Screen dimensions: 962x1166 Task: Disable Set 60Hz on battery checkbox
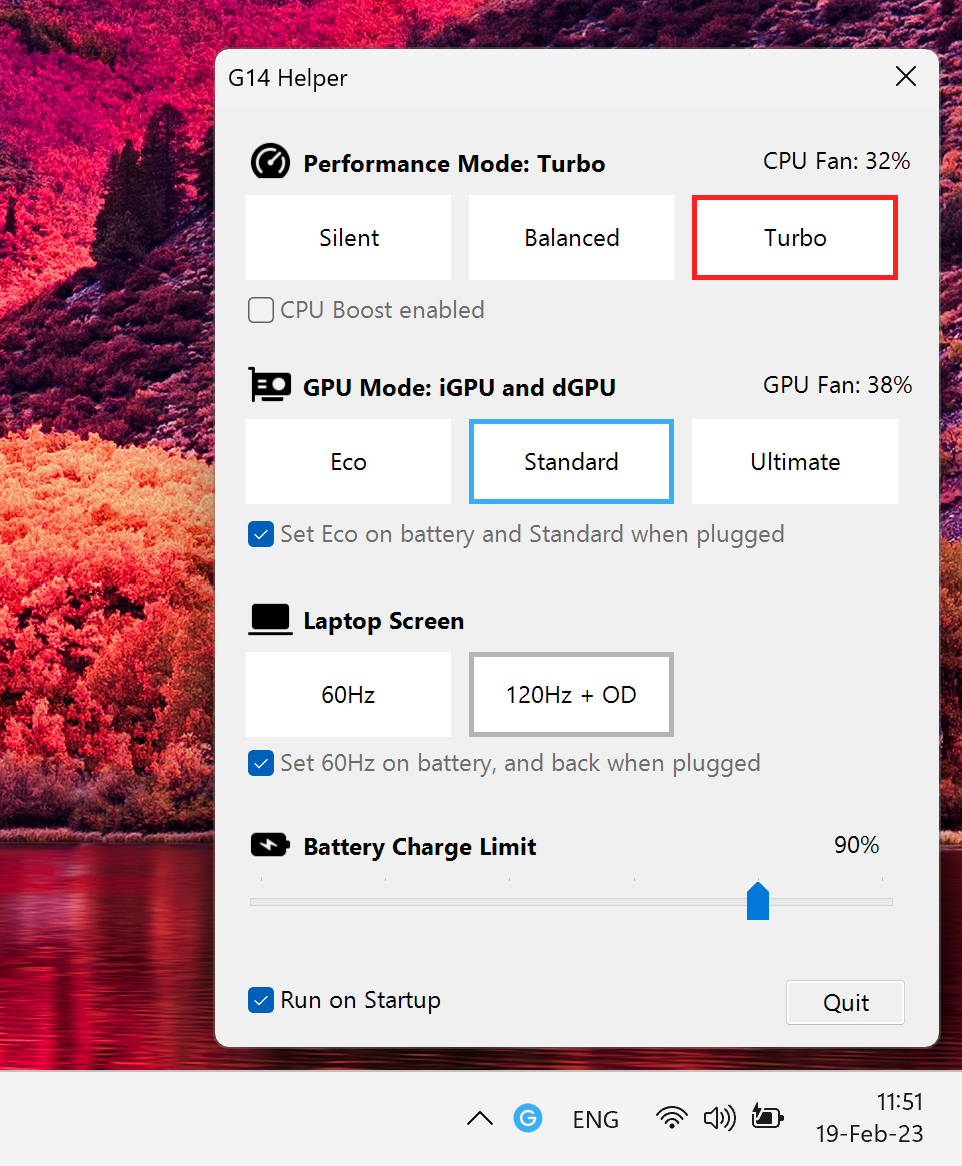click(x=261, y=764)
